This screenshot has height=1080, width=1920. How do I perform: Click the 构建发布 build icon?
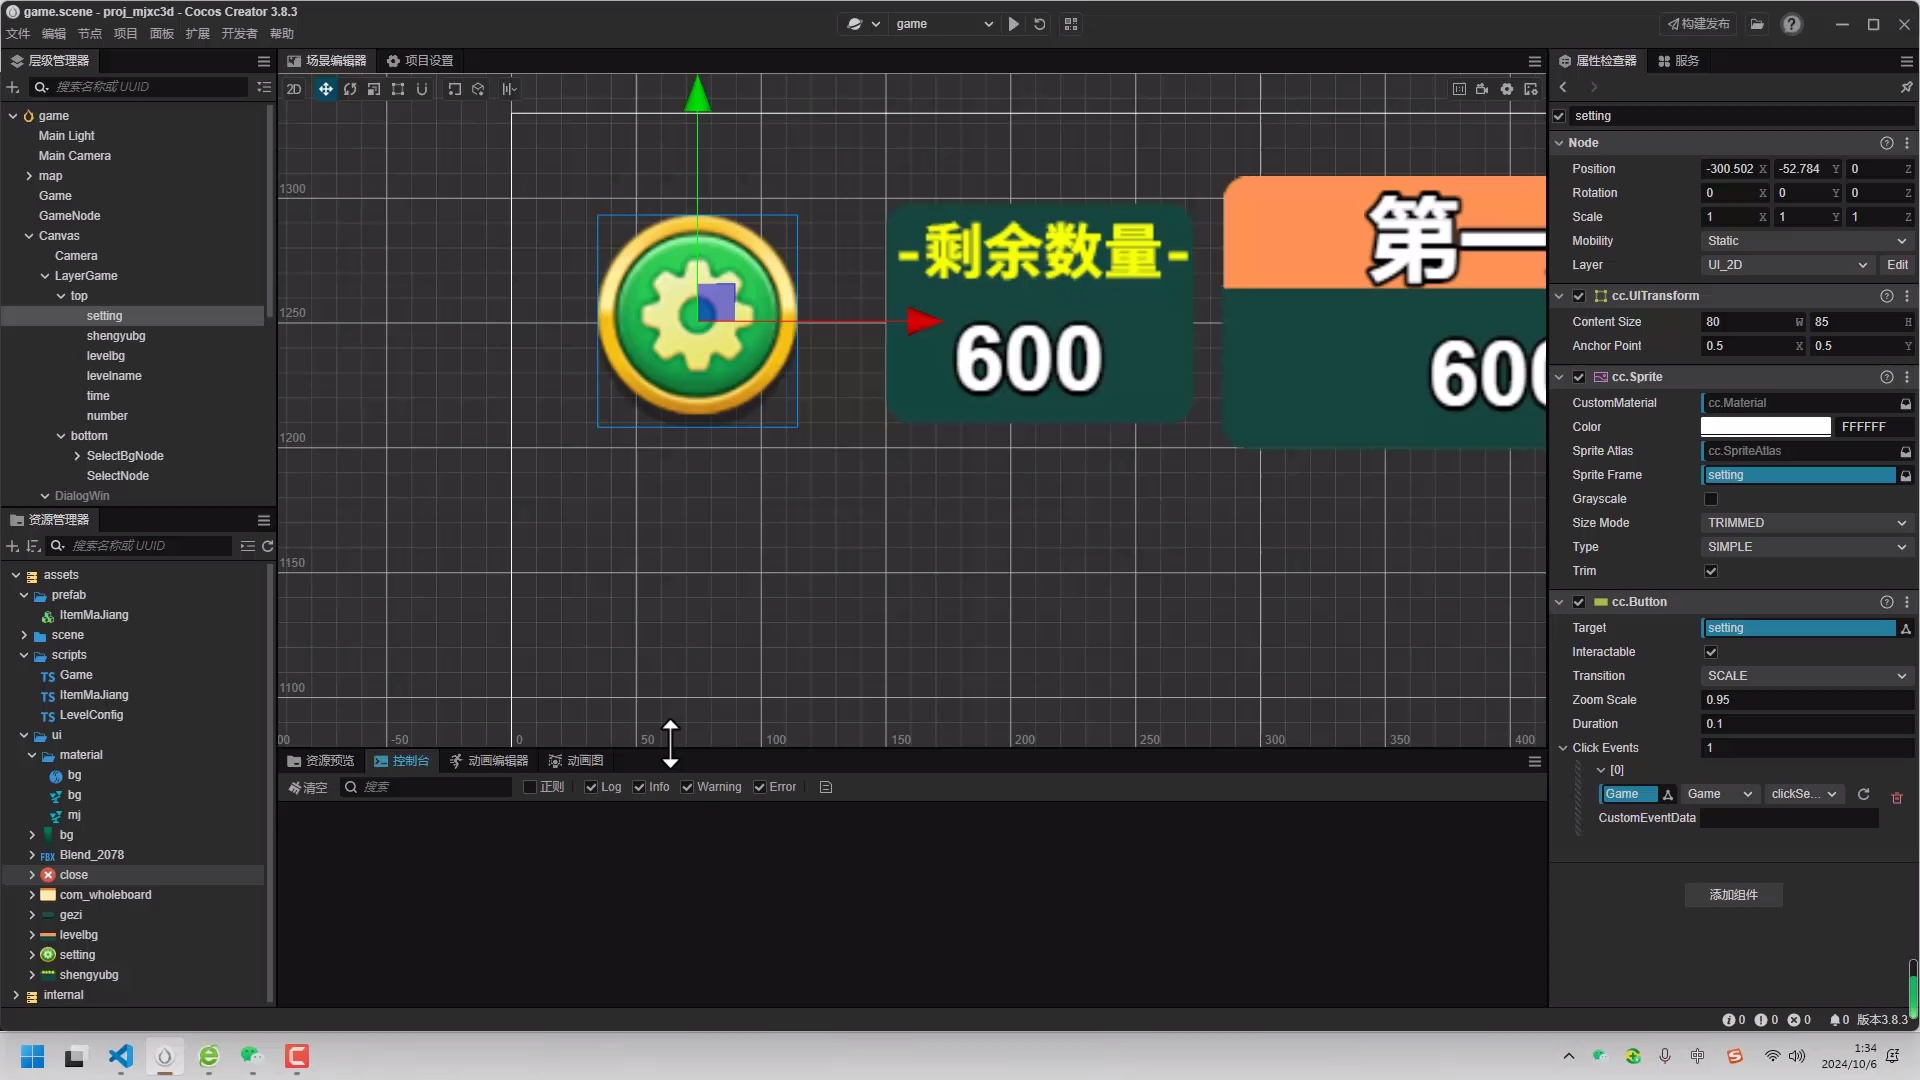[x=1697, y=23]
